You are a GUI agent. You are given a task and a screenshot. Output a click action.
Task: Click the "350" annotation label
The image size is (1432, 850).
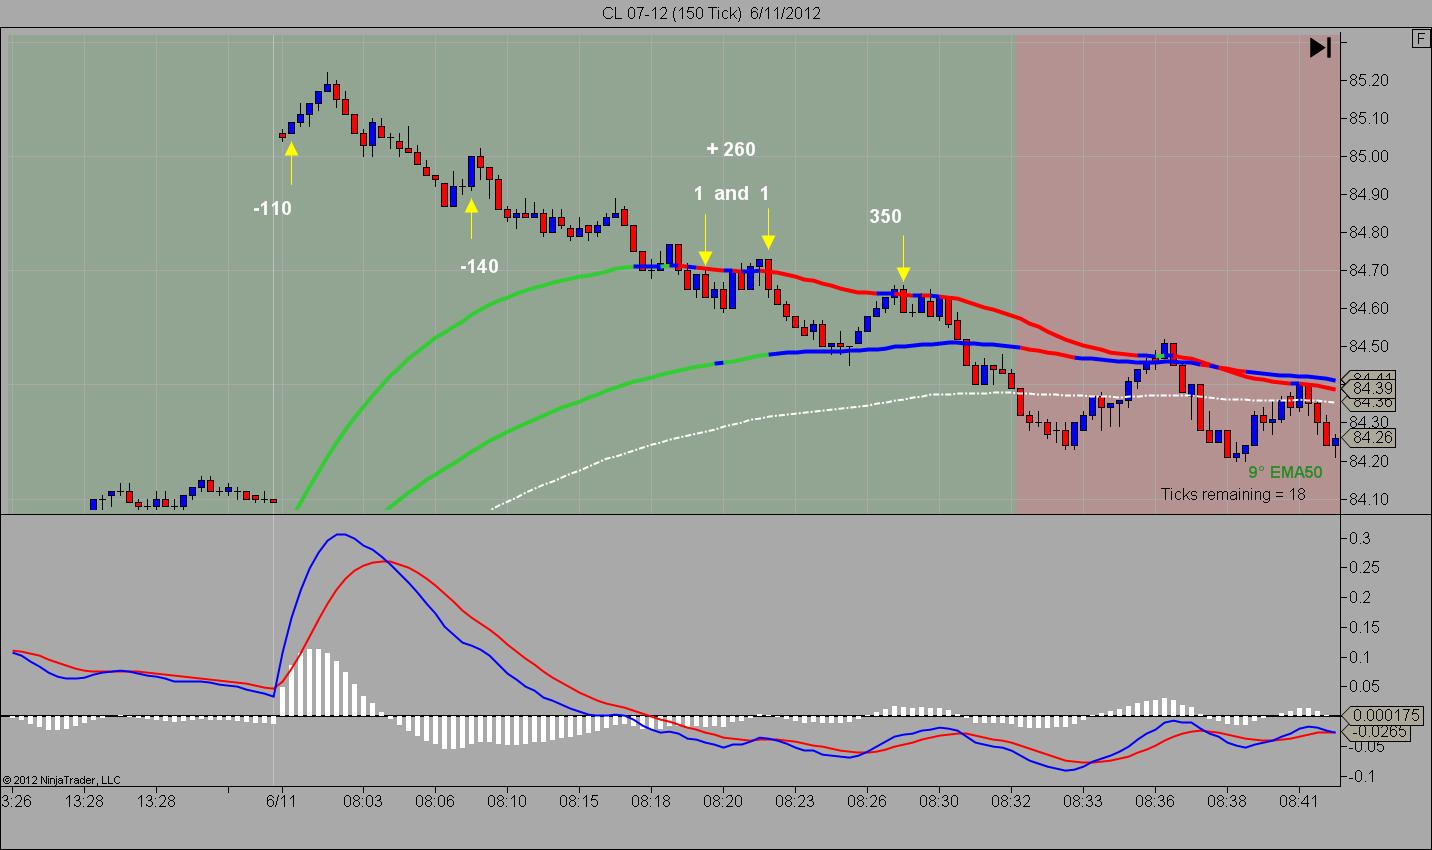[x=885, y=216]
